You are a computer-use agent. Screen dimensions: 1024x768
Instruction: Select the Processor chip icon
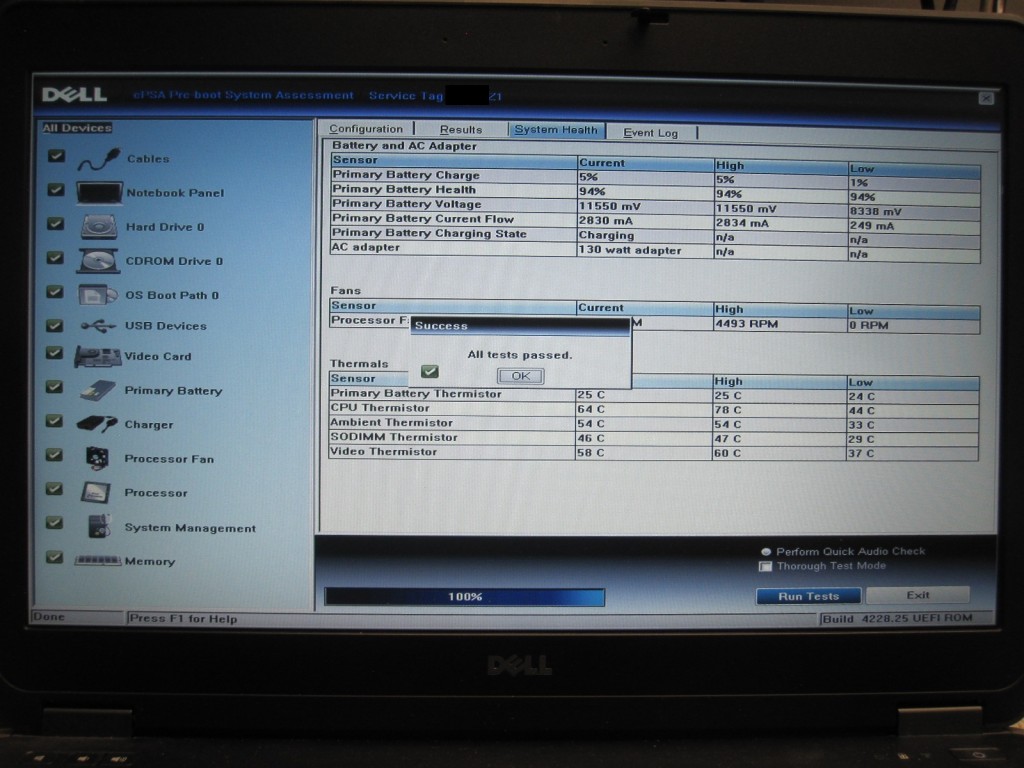coord(96,492)
